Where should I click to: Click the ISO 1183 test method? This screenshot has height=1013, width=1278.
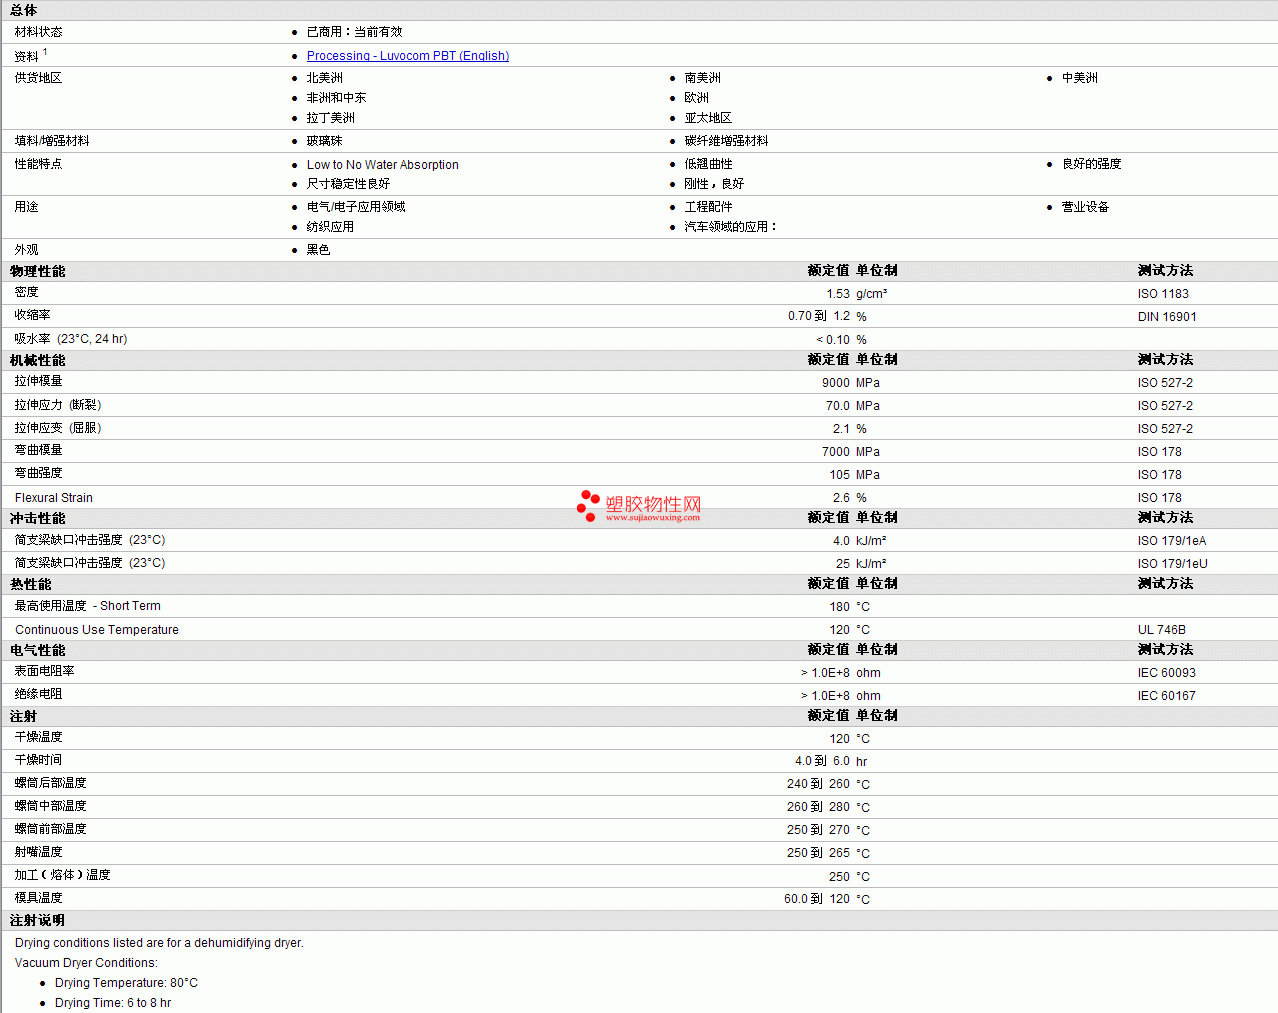tap(1163, 294)
